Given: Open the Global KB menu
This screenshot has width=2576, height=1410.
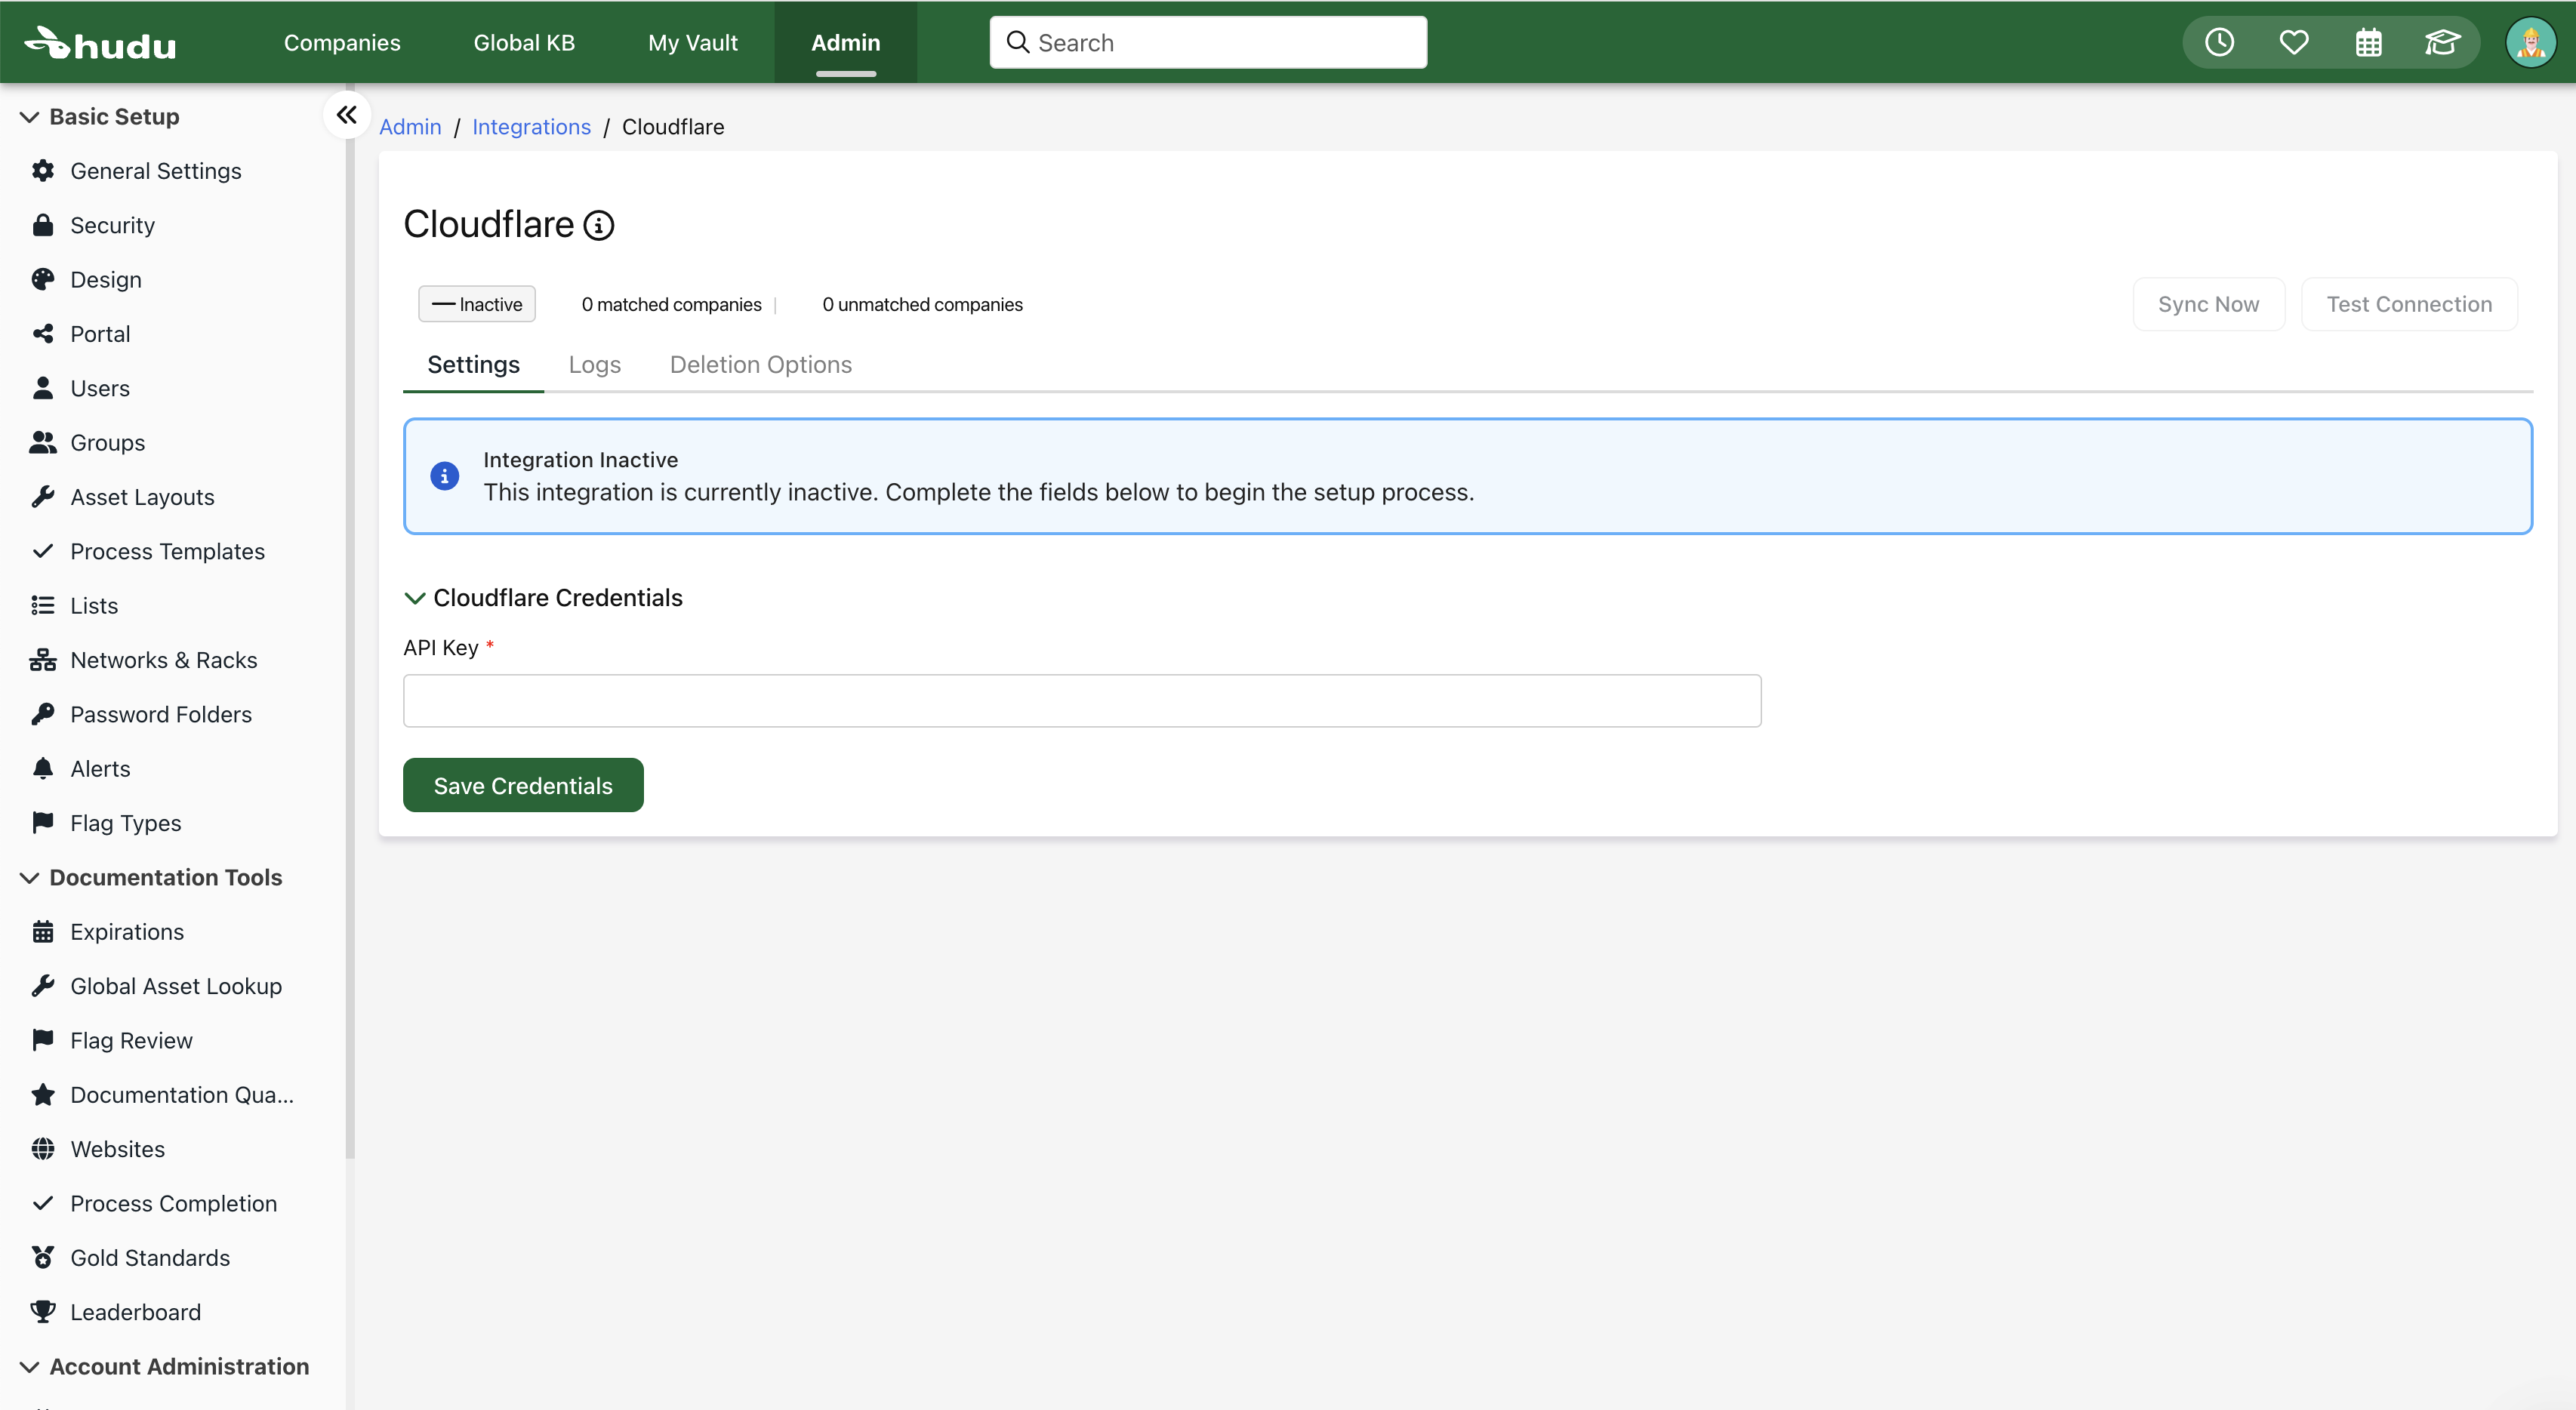Looking at the screenshot, I should point(524,43).
